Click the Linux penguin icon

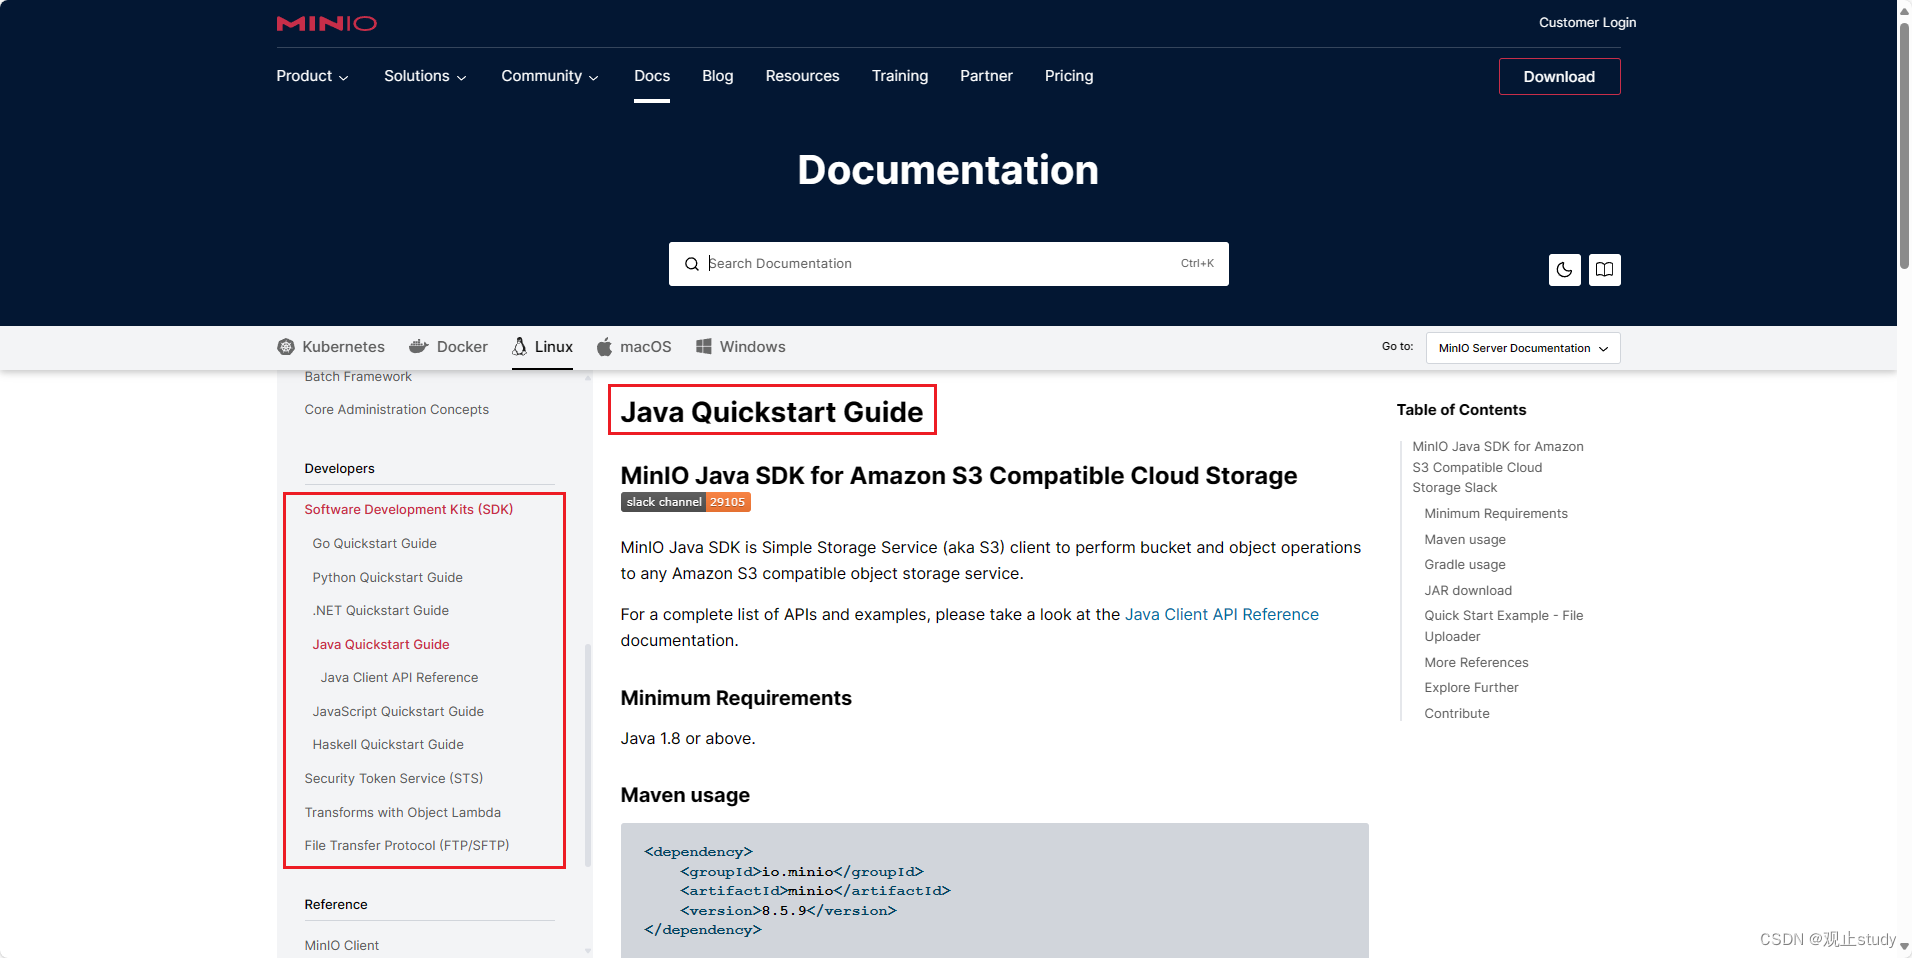coord(520,346)
